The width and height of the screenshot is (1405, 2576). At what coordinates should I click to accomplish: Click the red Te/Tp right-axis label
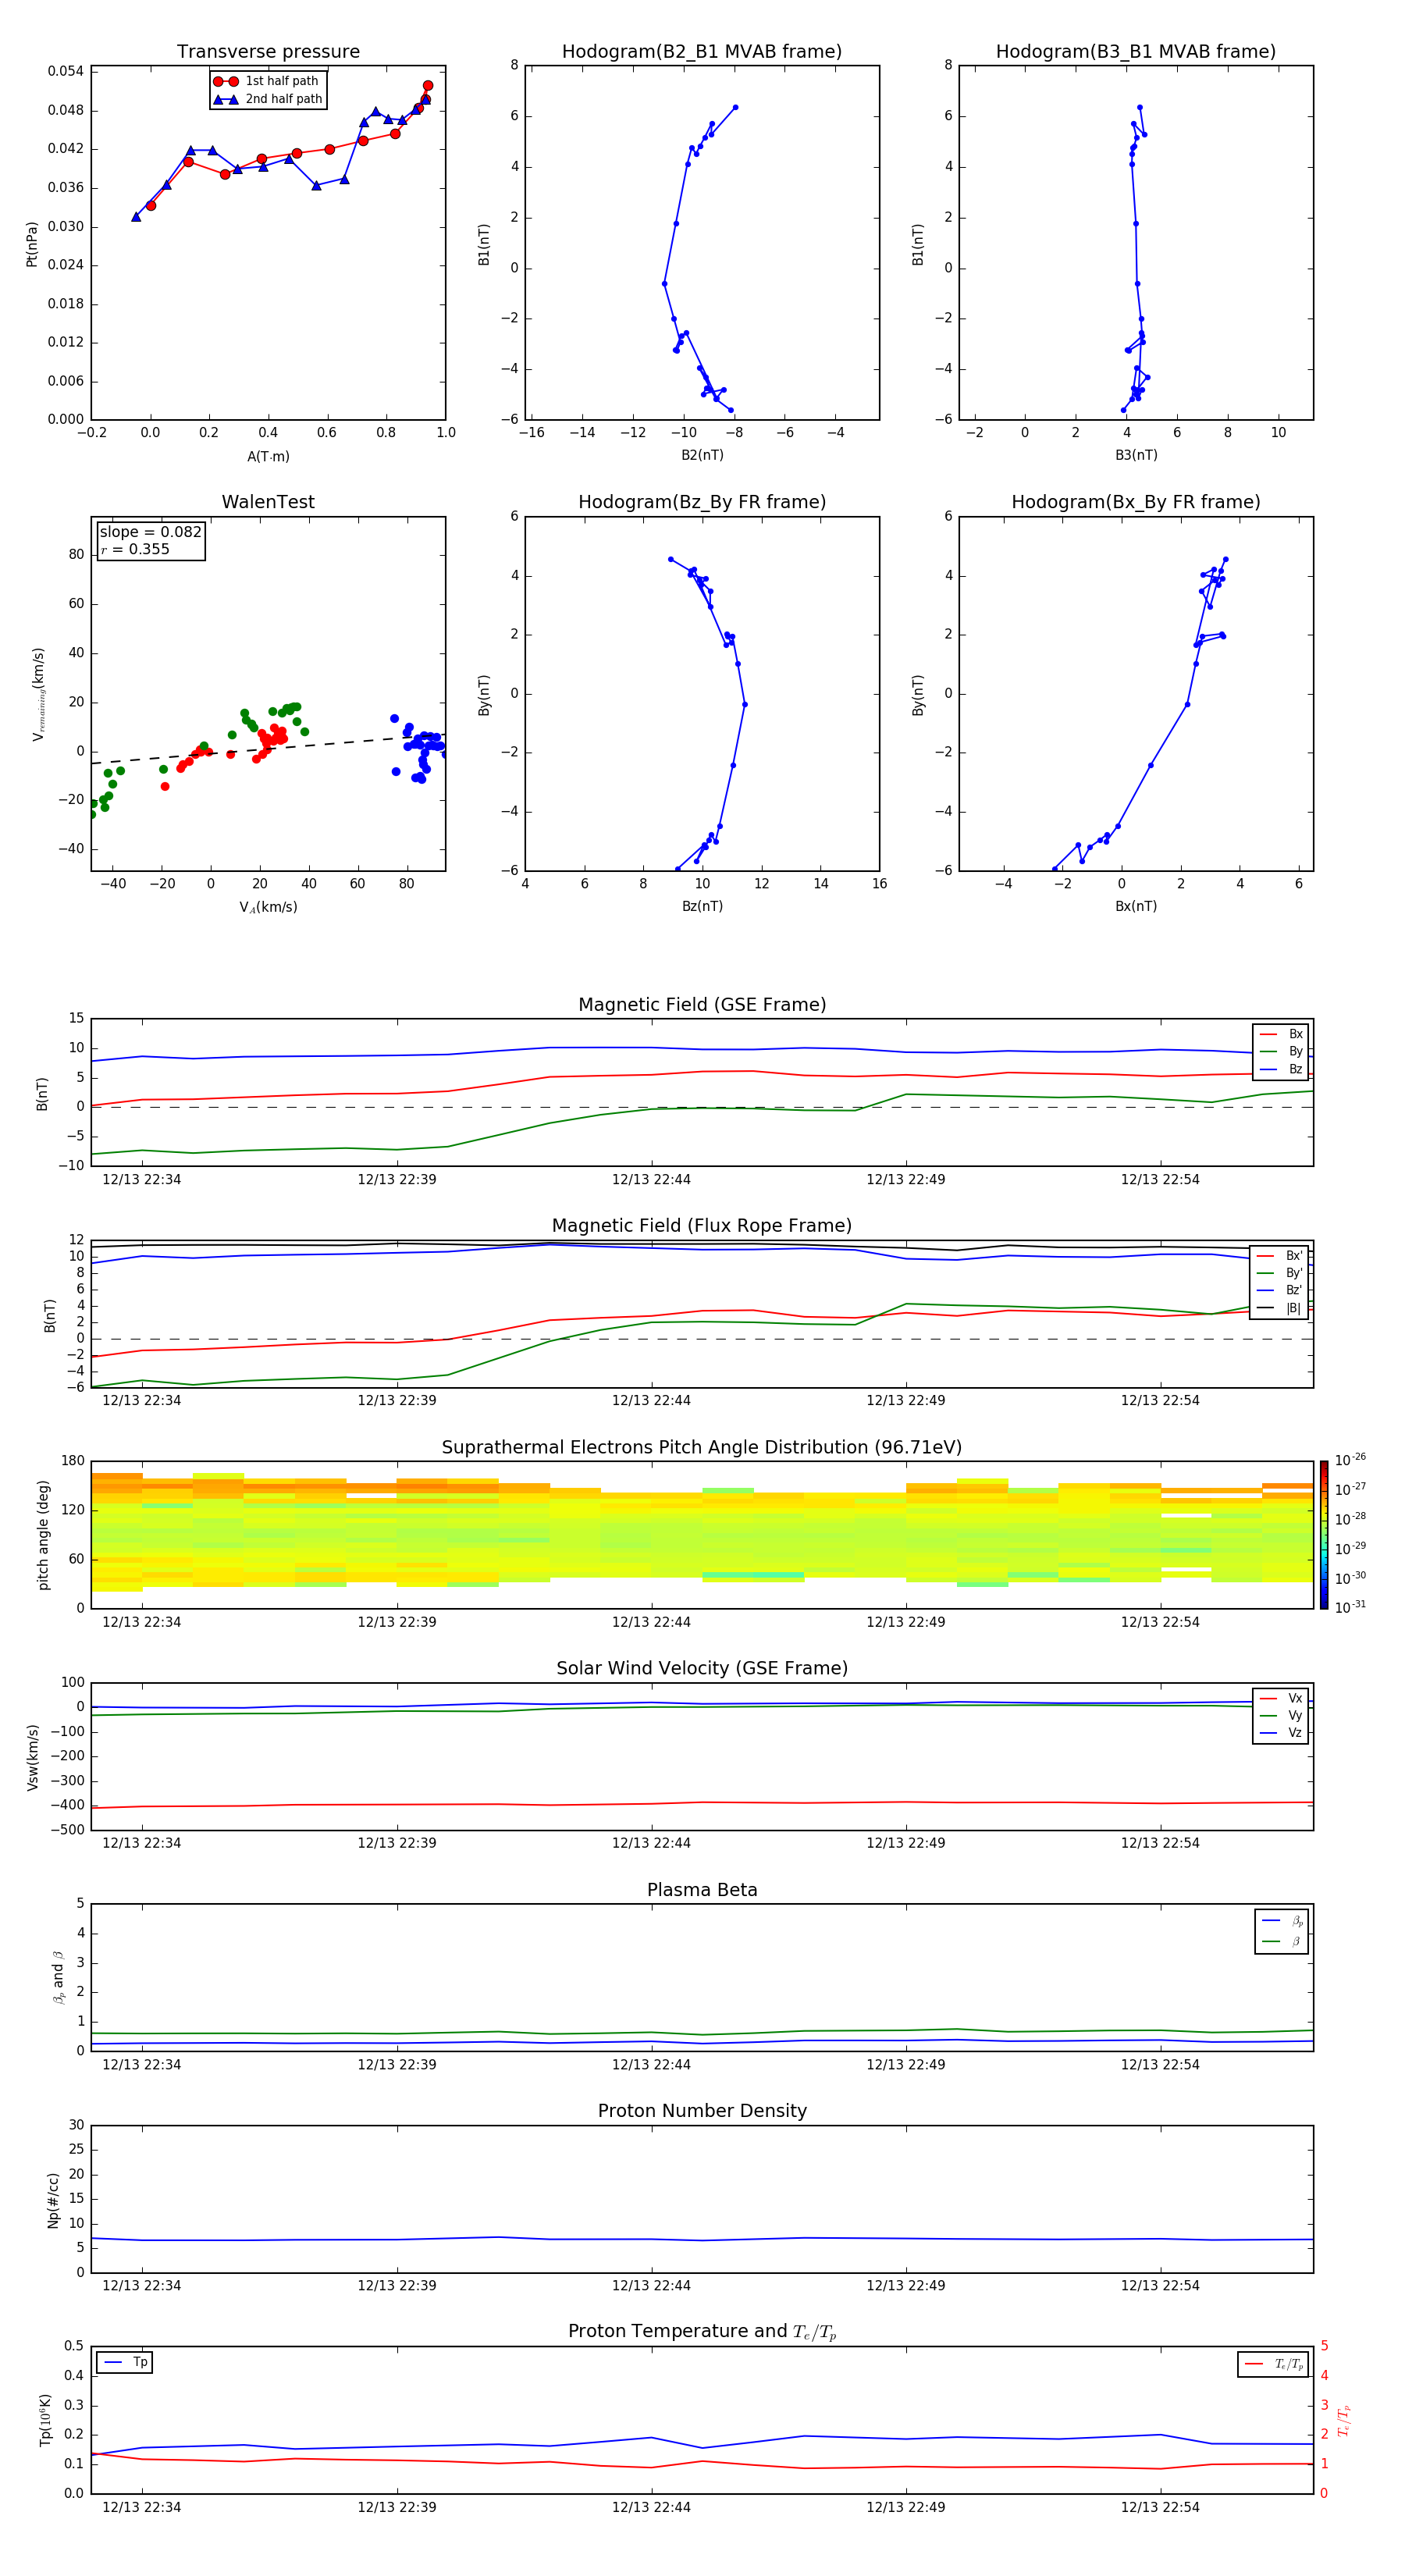point(1344,2420)
